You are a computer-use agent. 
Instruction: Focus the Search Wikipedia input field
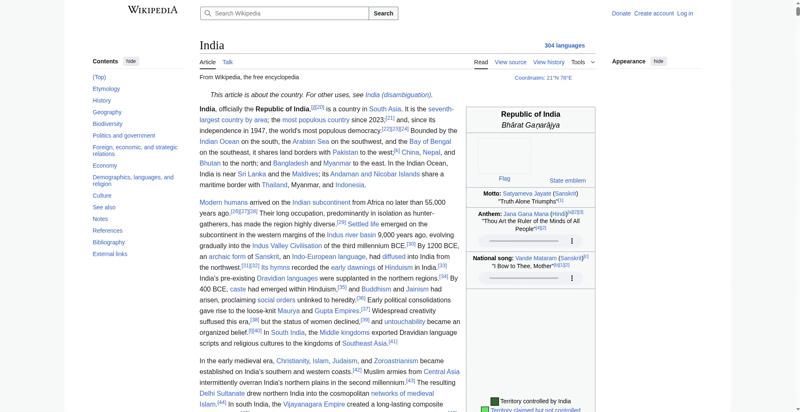(284, 13)
